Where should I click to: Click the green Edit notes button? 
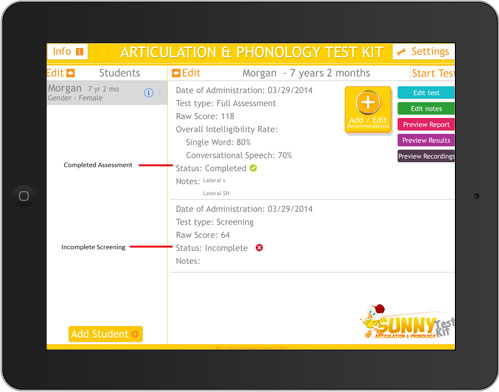[x=426, y=109]
